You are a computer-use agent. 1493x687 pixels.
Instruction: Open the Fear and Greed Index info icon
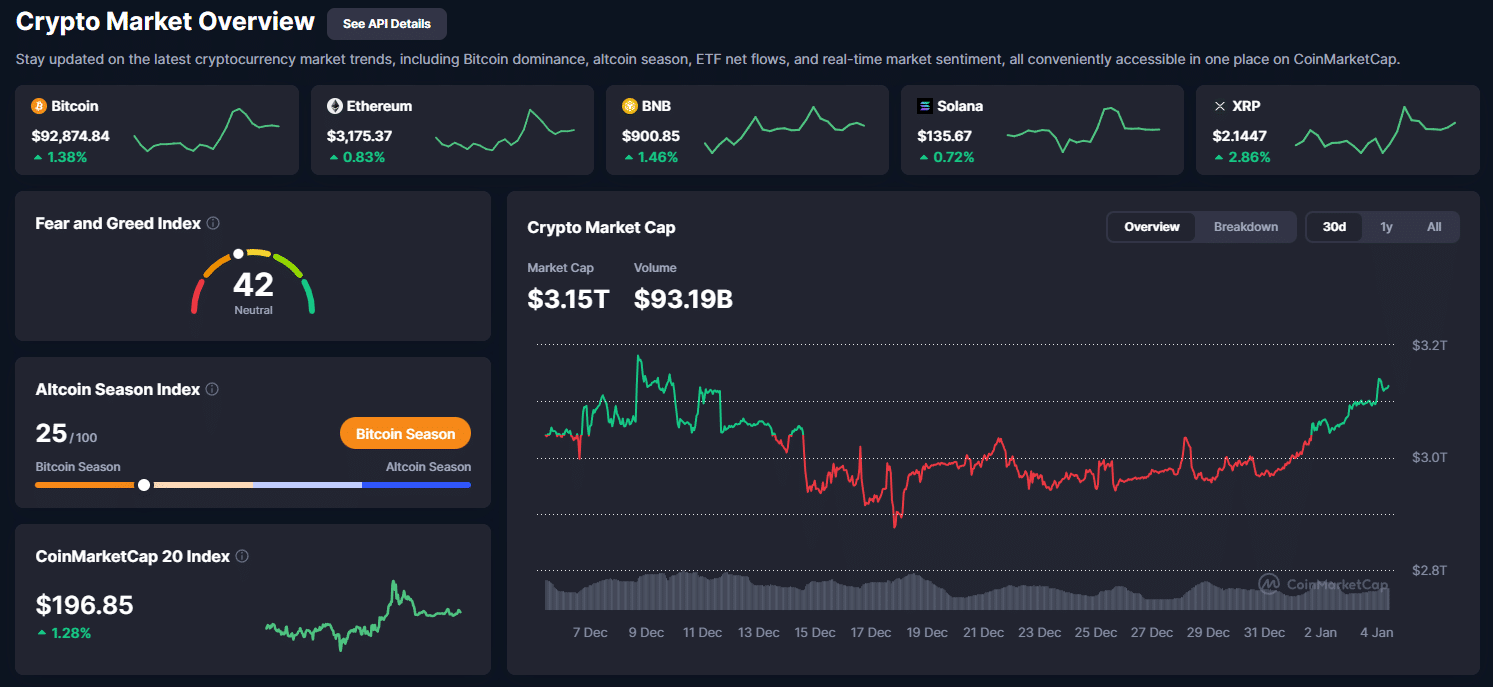(213, 223)
